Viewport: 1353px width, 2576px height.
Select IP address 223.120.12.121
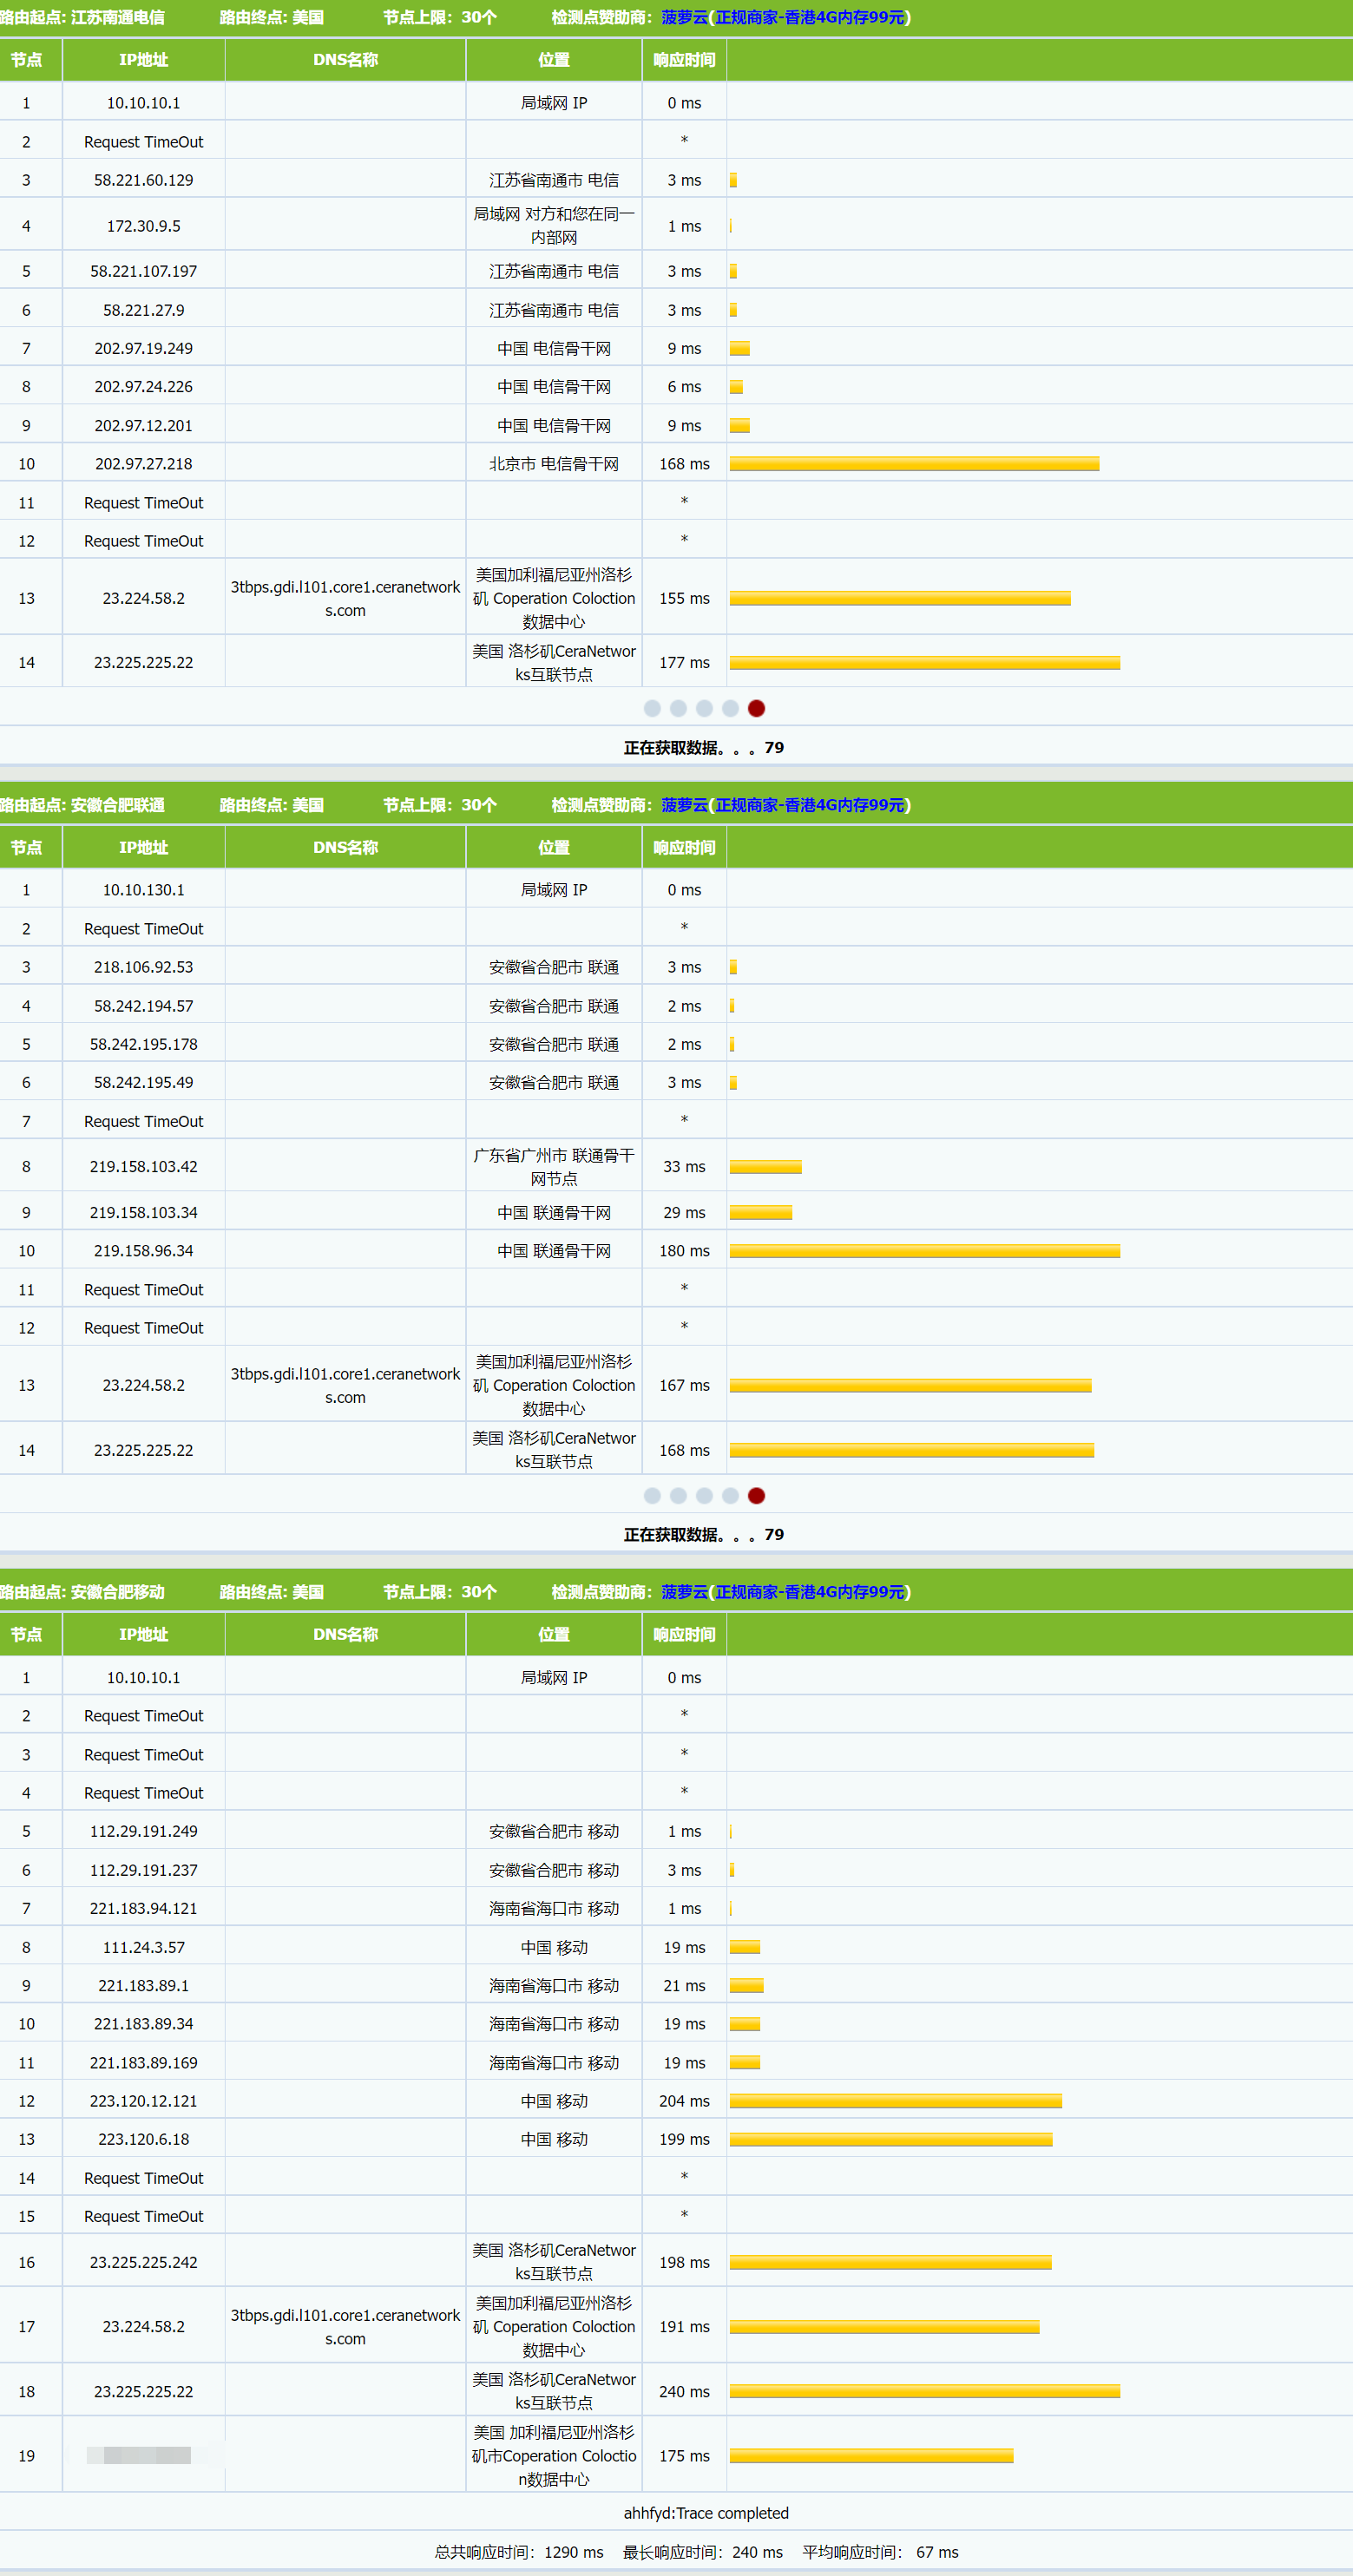pos(144,2100)
